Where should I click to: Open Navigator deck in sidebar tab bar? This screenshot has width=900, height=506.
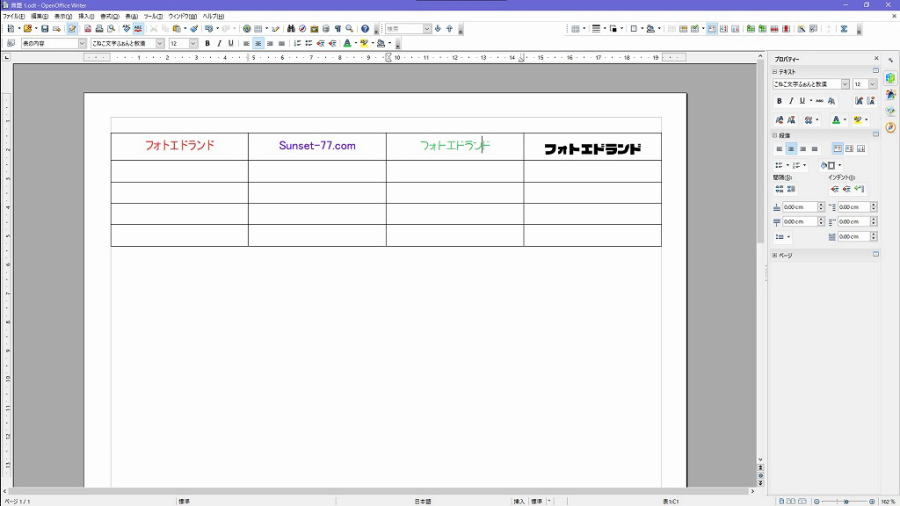(x=890, y=127)
